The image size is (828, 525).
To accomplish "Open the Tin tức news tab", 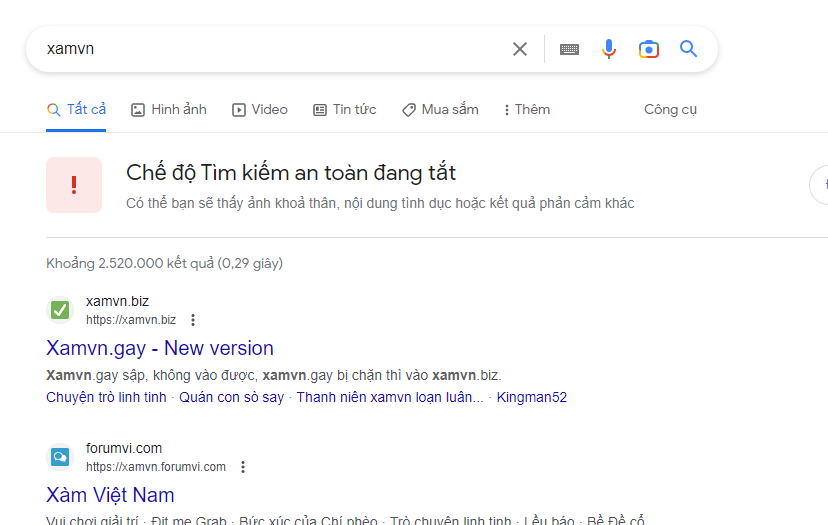I will coord(345,110).
